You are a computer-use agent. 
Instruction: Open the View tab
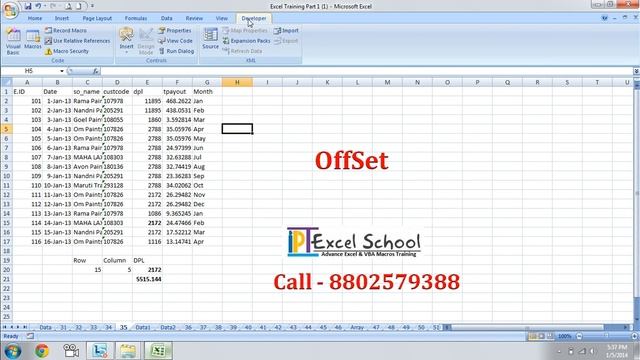coord(222,18)
